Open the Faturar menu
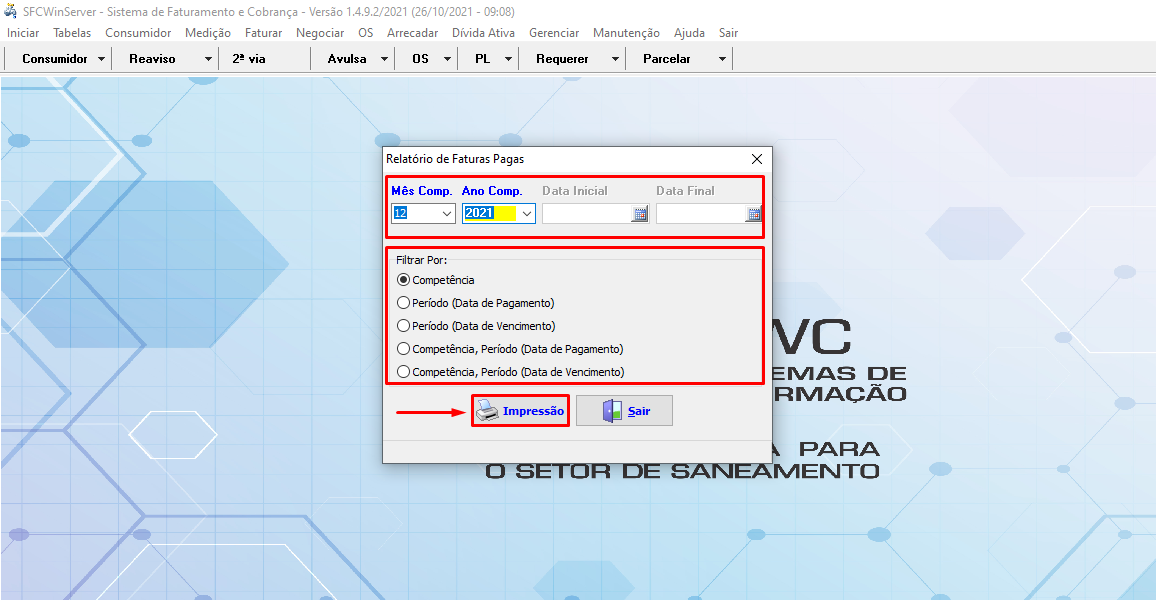Viewport: 1156px width, 600px height. 263,33
